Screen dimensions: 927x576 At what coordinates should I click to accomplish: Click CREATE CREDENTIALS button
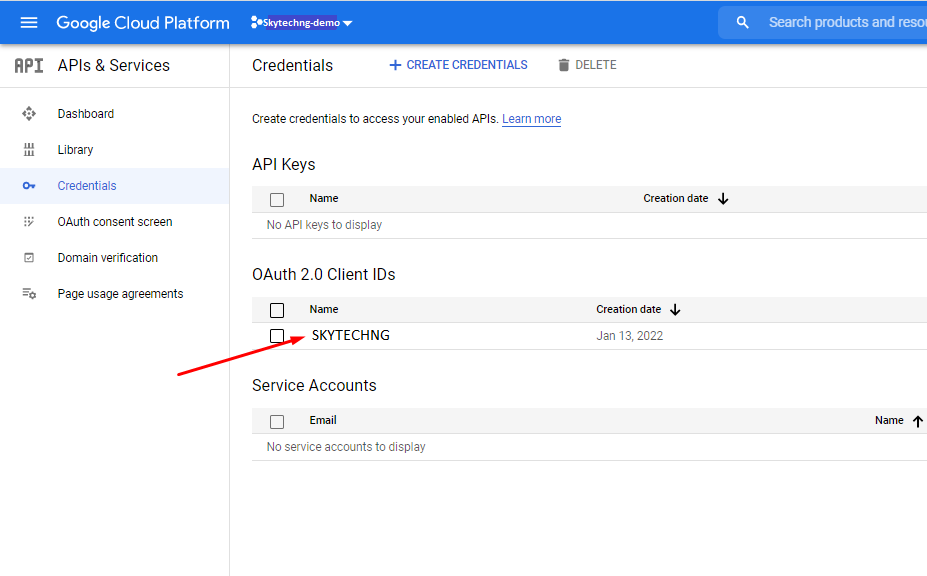(x=458, y=65)
